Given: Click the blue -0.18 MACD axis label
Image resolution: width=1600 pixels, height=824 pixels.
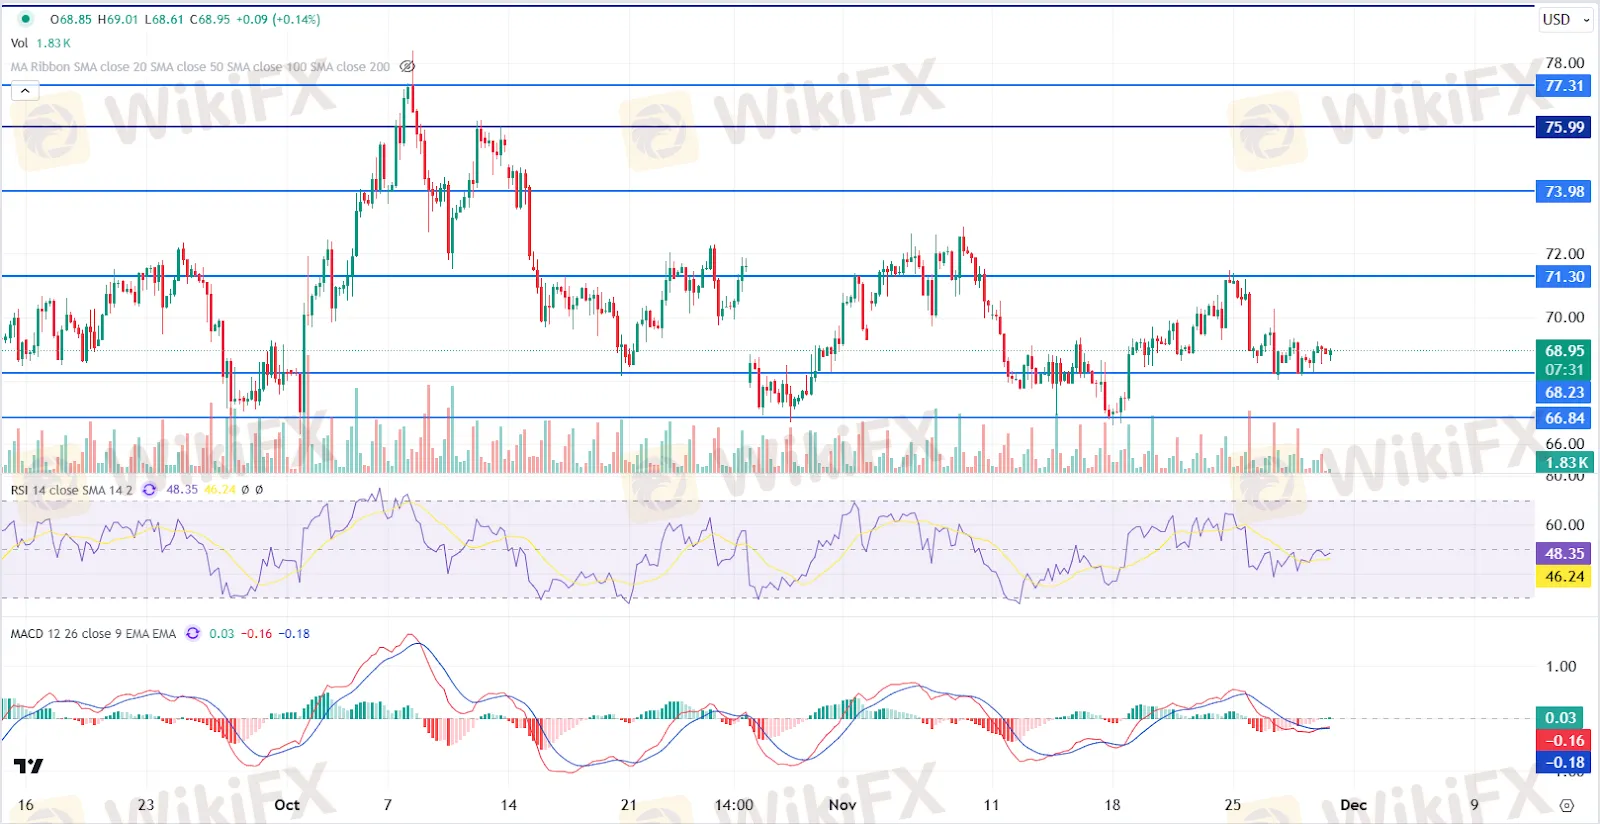Looking at the screenshot, I should coord(1564,762).
